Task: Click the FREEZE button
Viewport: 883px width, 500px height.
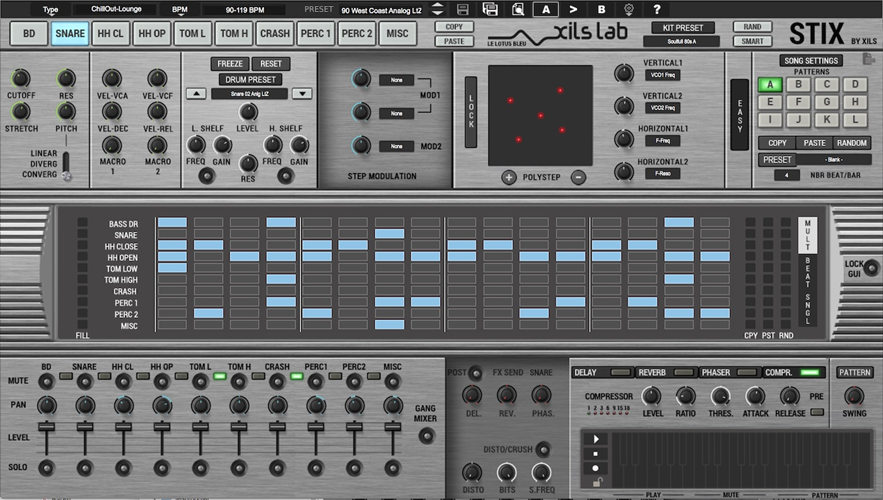Action: (x=231, y=63)
